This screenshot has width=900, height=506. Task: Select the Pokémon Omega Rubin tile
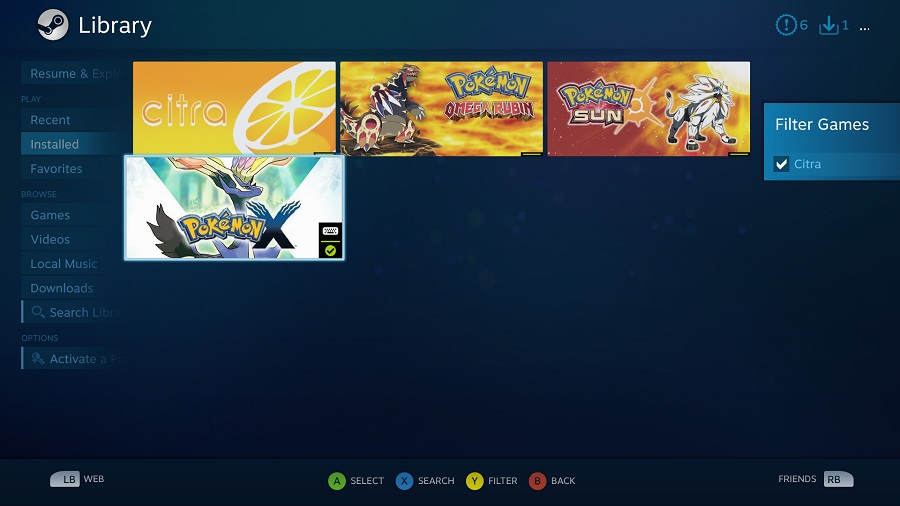[441, 108]
